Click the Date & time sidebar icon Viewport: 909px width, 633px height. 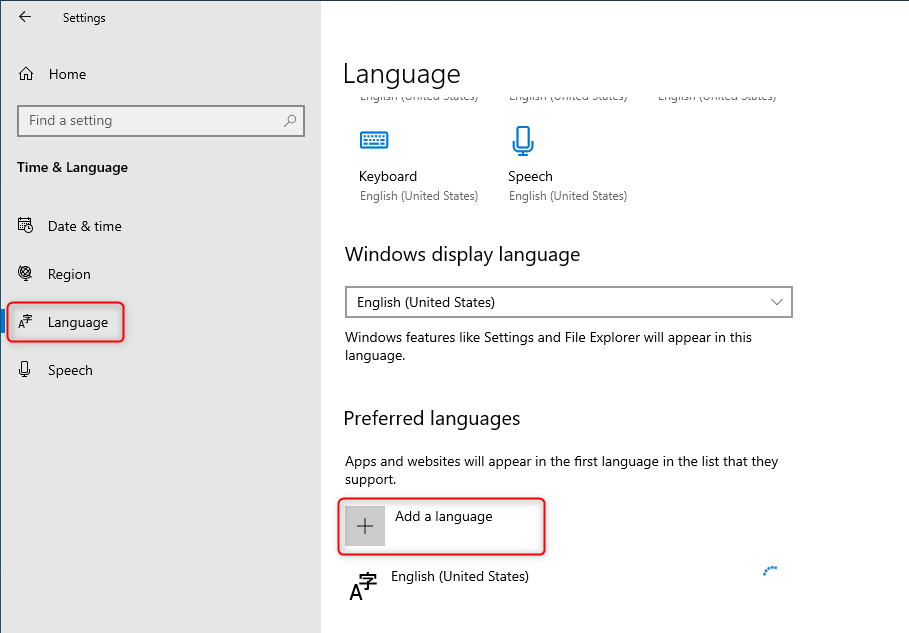tap(27, 226)
